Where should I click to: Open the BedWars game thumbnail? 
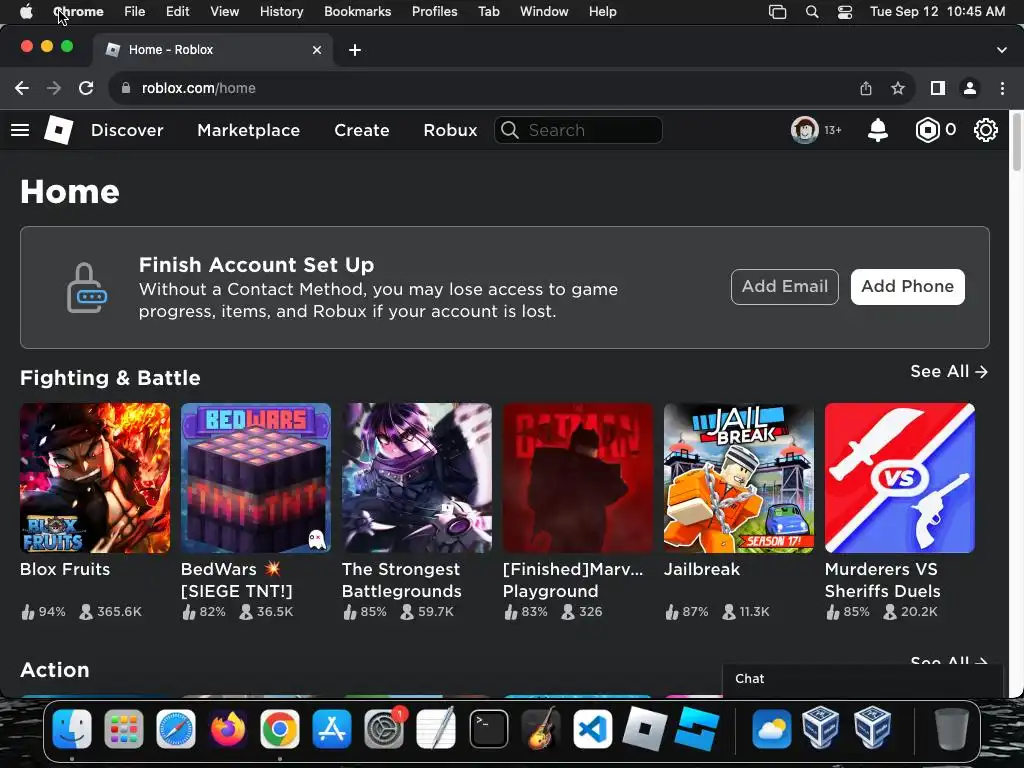tap(256, 478)
